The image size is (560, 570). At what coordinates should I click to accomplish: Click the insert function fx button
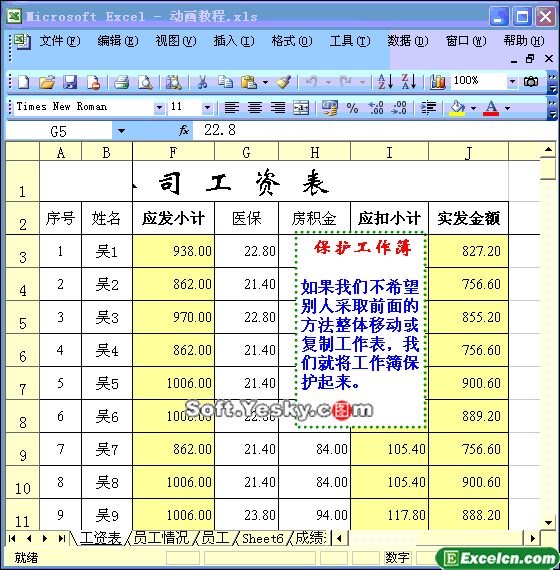(184, 130)
